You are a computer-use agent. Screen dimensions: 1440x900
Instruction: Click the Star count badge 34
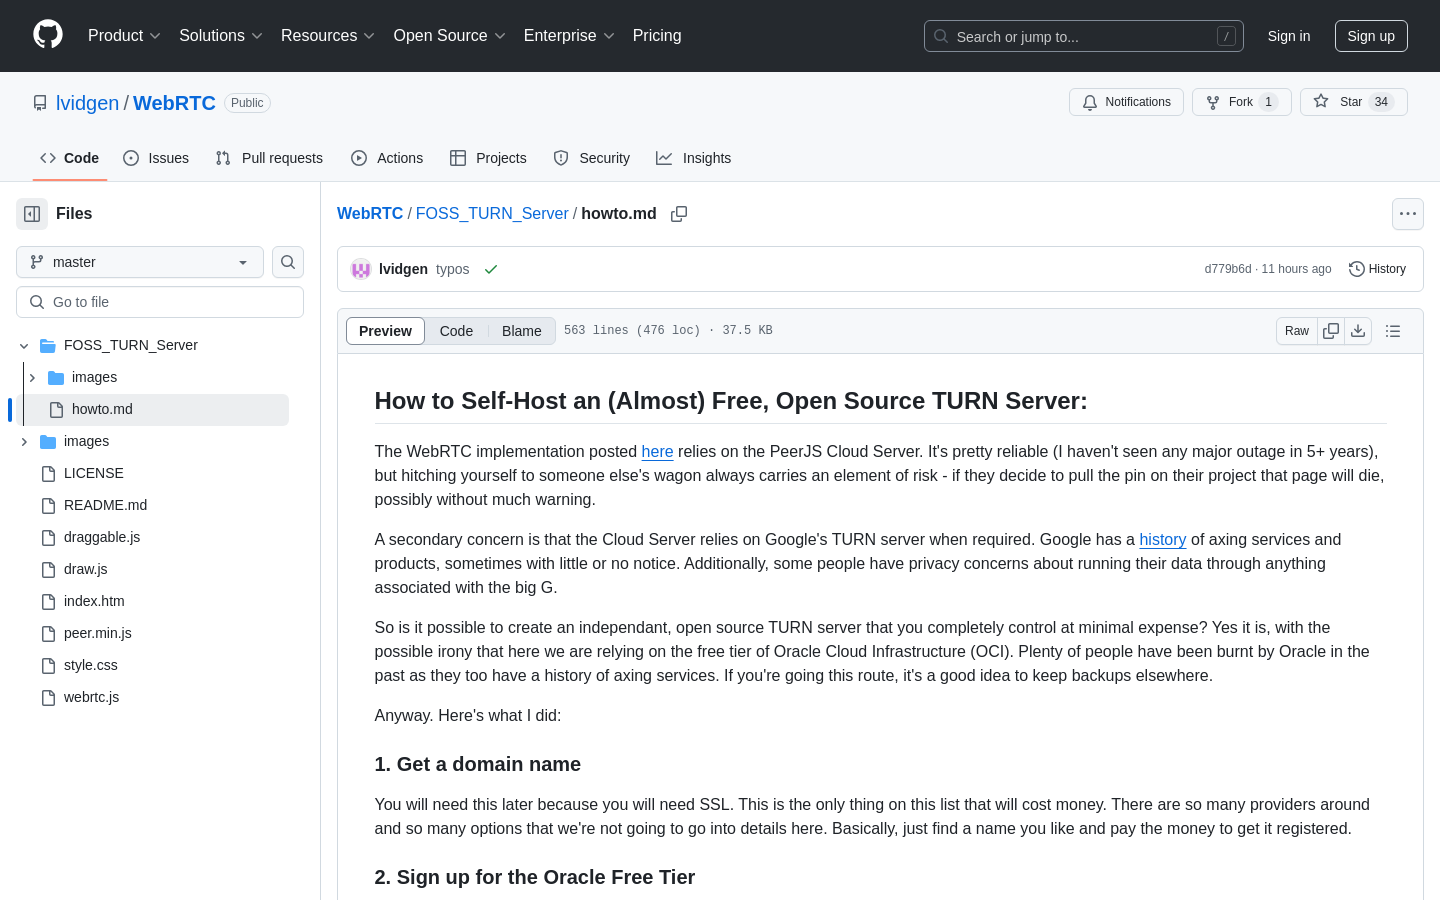point(1381,102)
